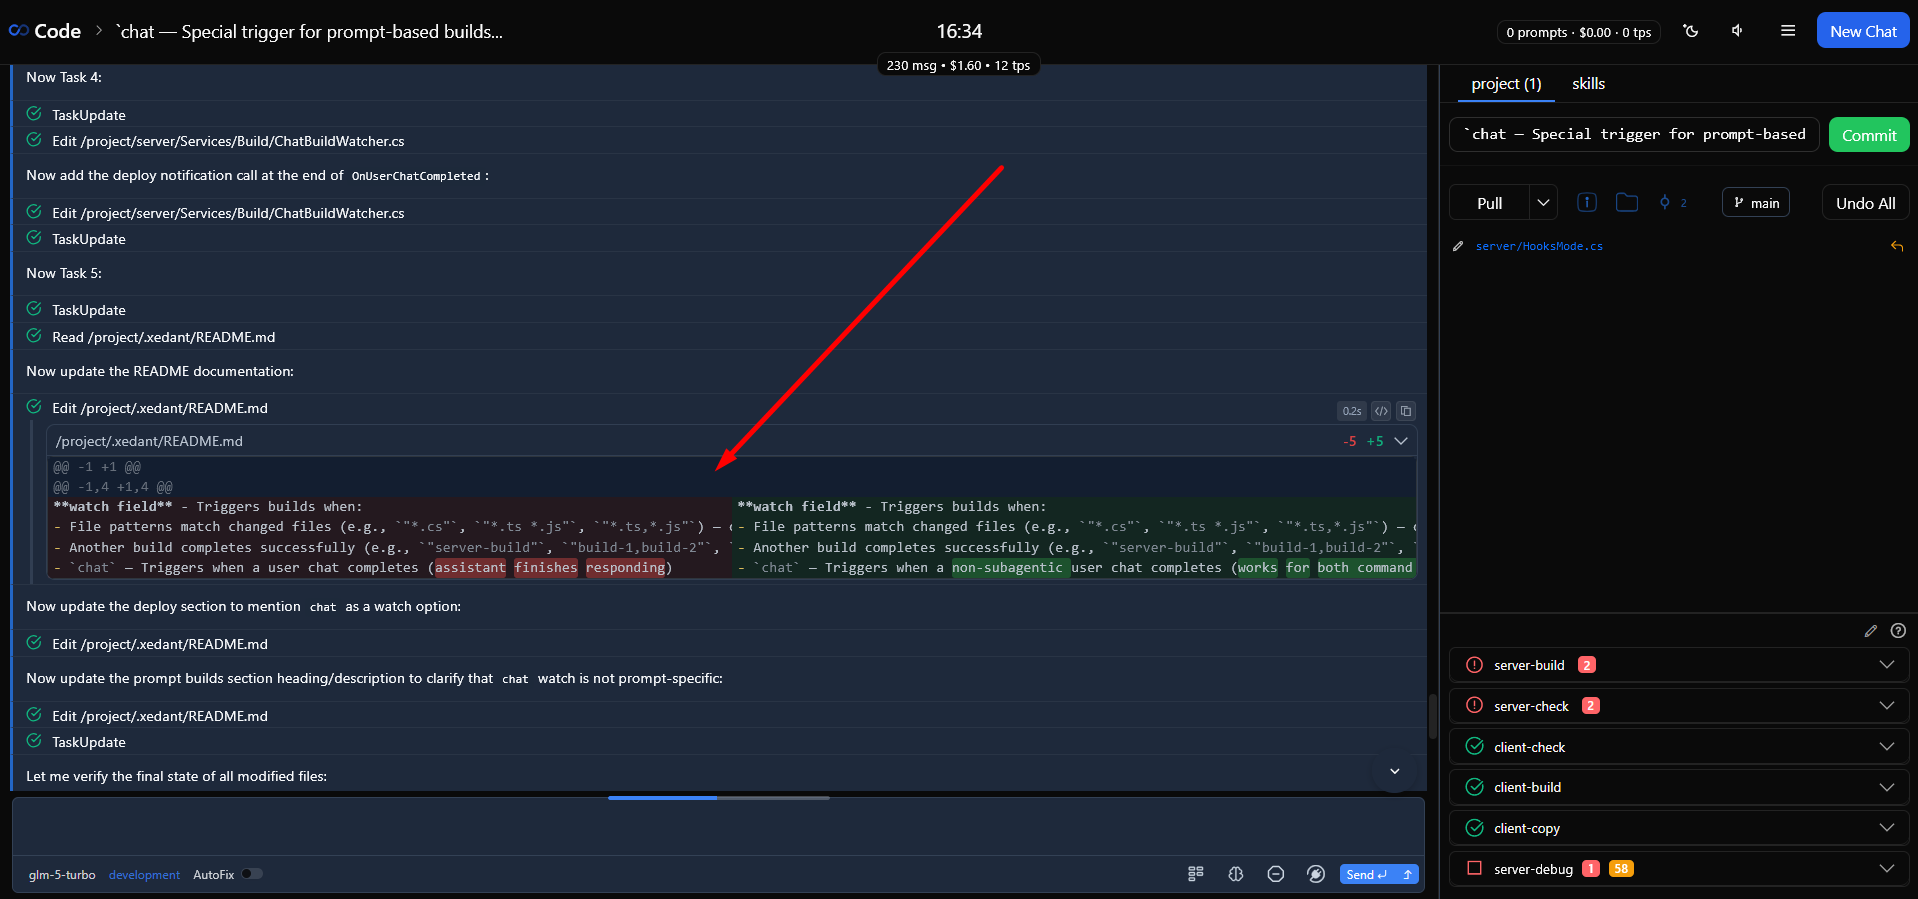Image resolution: width=1918 pixels, height=899 pixels.
Task: Jump to bottom with the round chevron button
Action: click(x=1394, y=771)
